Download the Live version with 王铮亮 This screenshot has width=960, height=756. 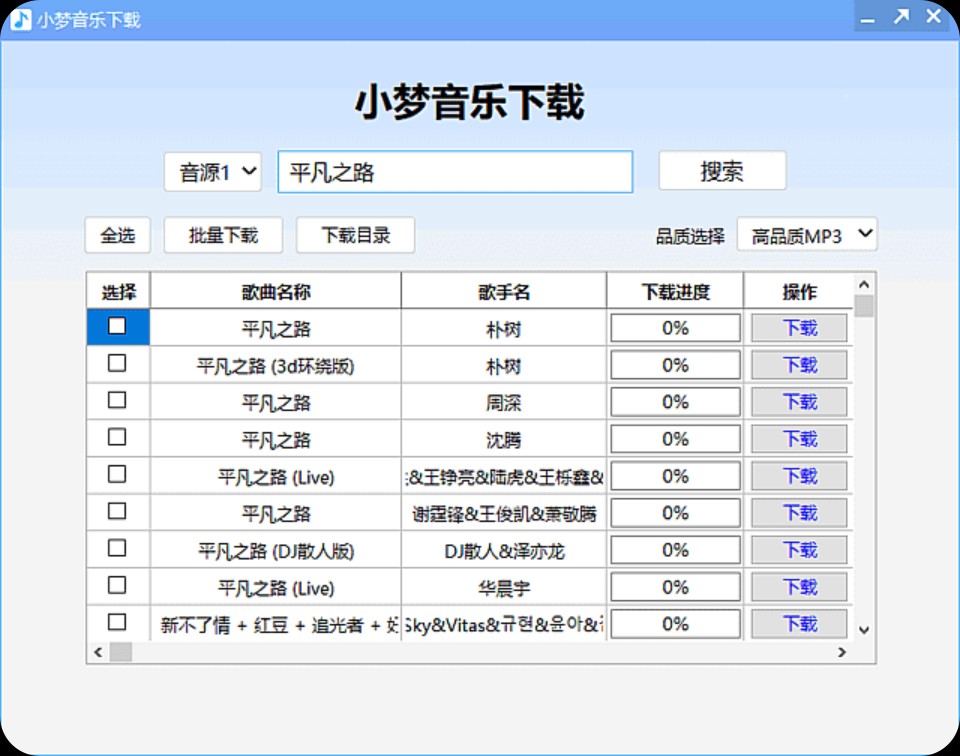(x=800, y=476)
